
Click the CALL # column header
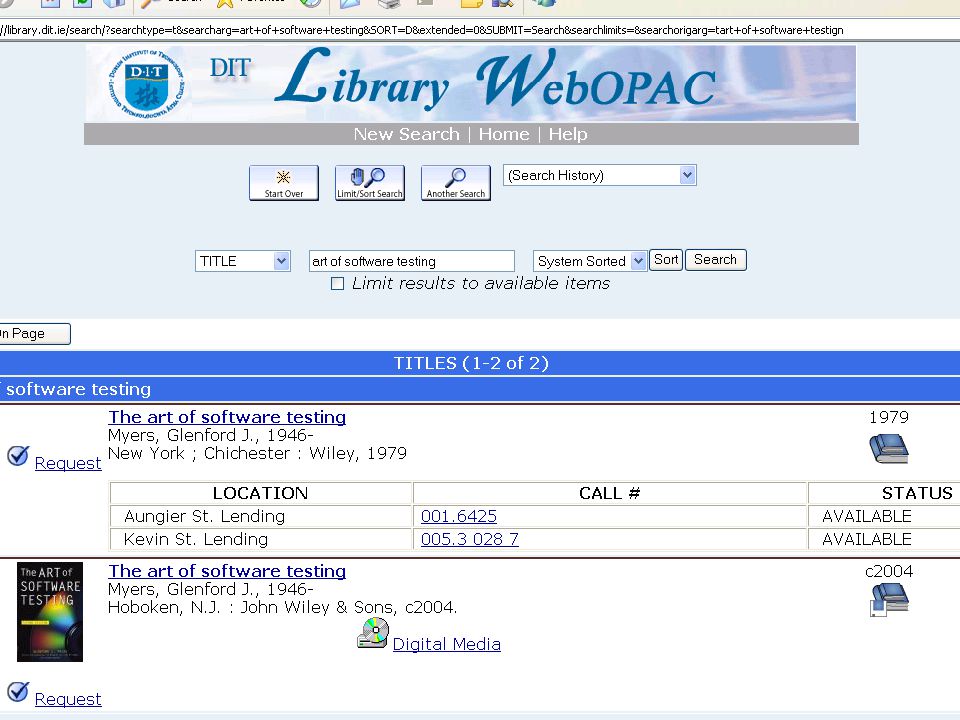tap(610, 493)
